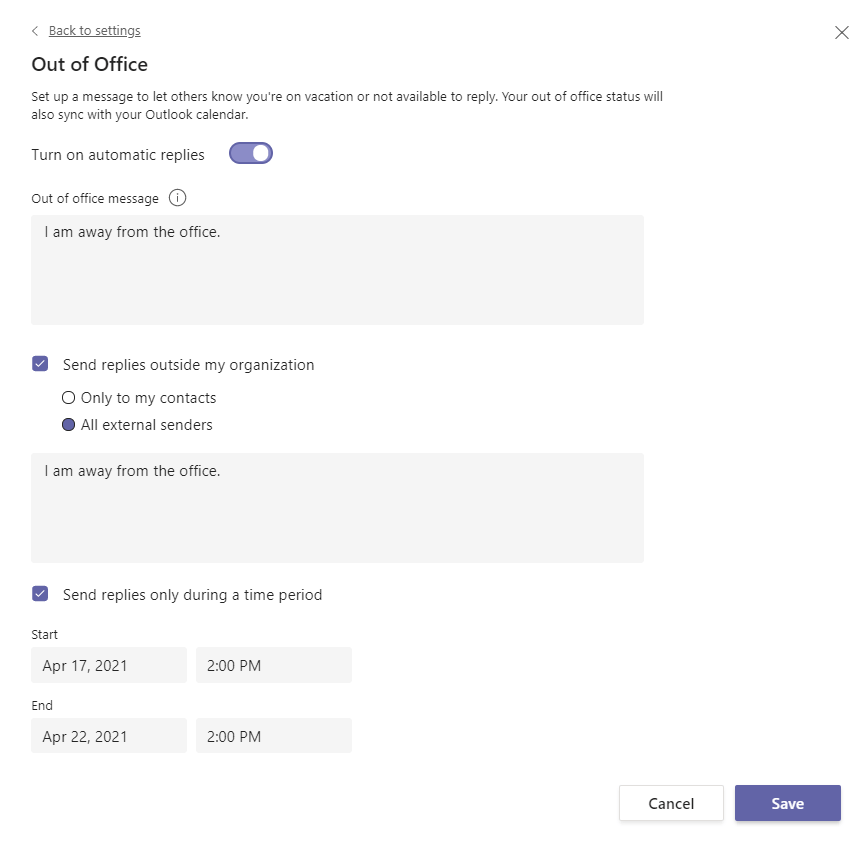The height and width of the screenshot is (856, 867).
Task: Close the dialog with the X icon
Action: [841, 32]
